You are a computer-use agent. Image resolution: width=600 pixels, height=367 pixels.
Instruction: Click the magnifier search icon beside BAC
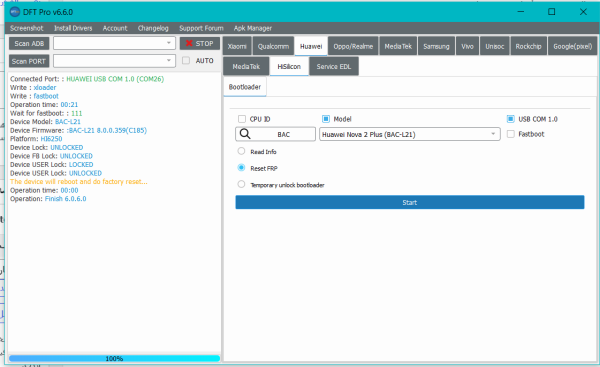click(245, 134)
